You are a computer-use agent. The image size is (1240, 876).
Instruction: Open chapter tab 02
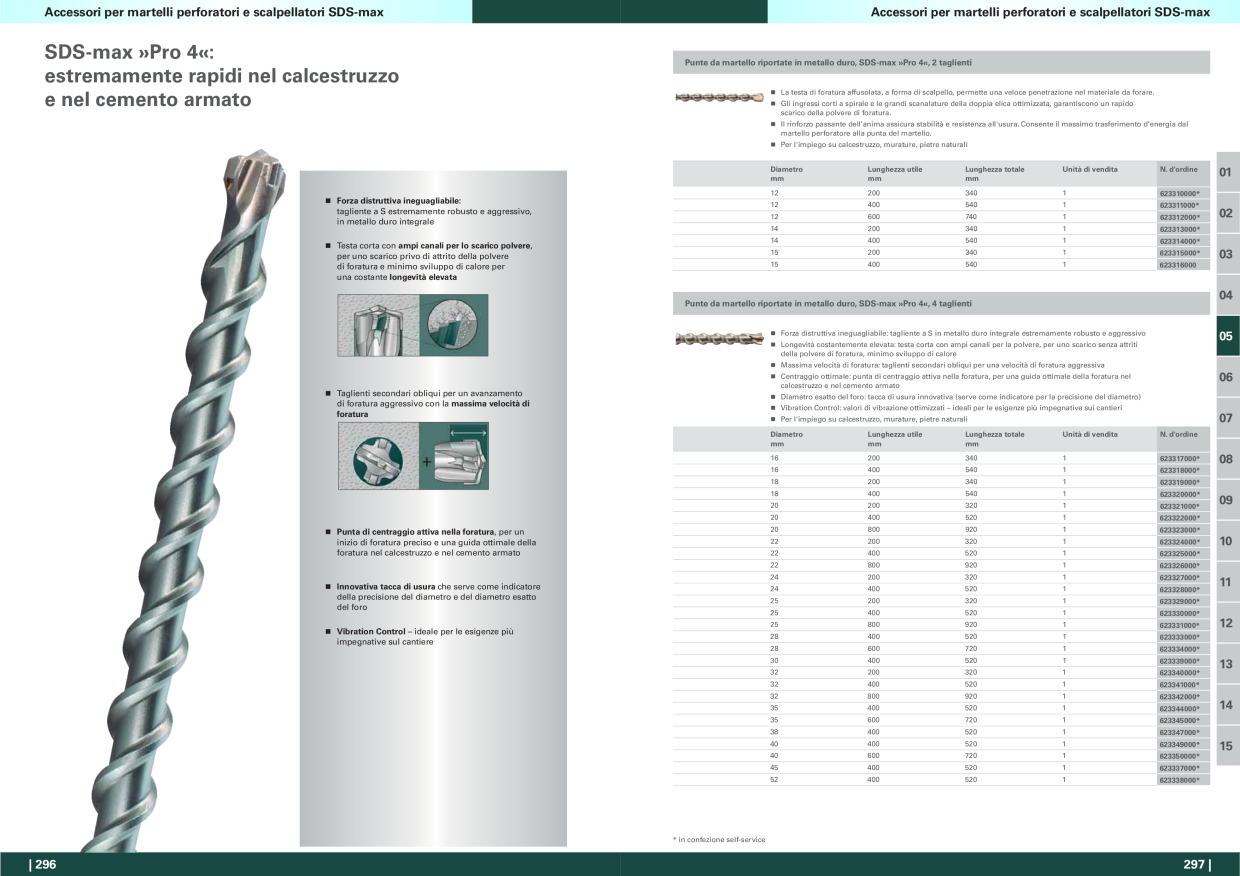(1227, 213)
